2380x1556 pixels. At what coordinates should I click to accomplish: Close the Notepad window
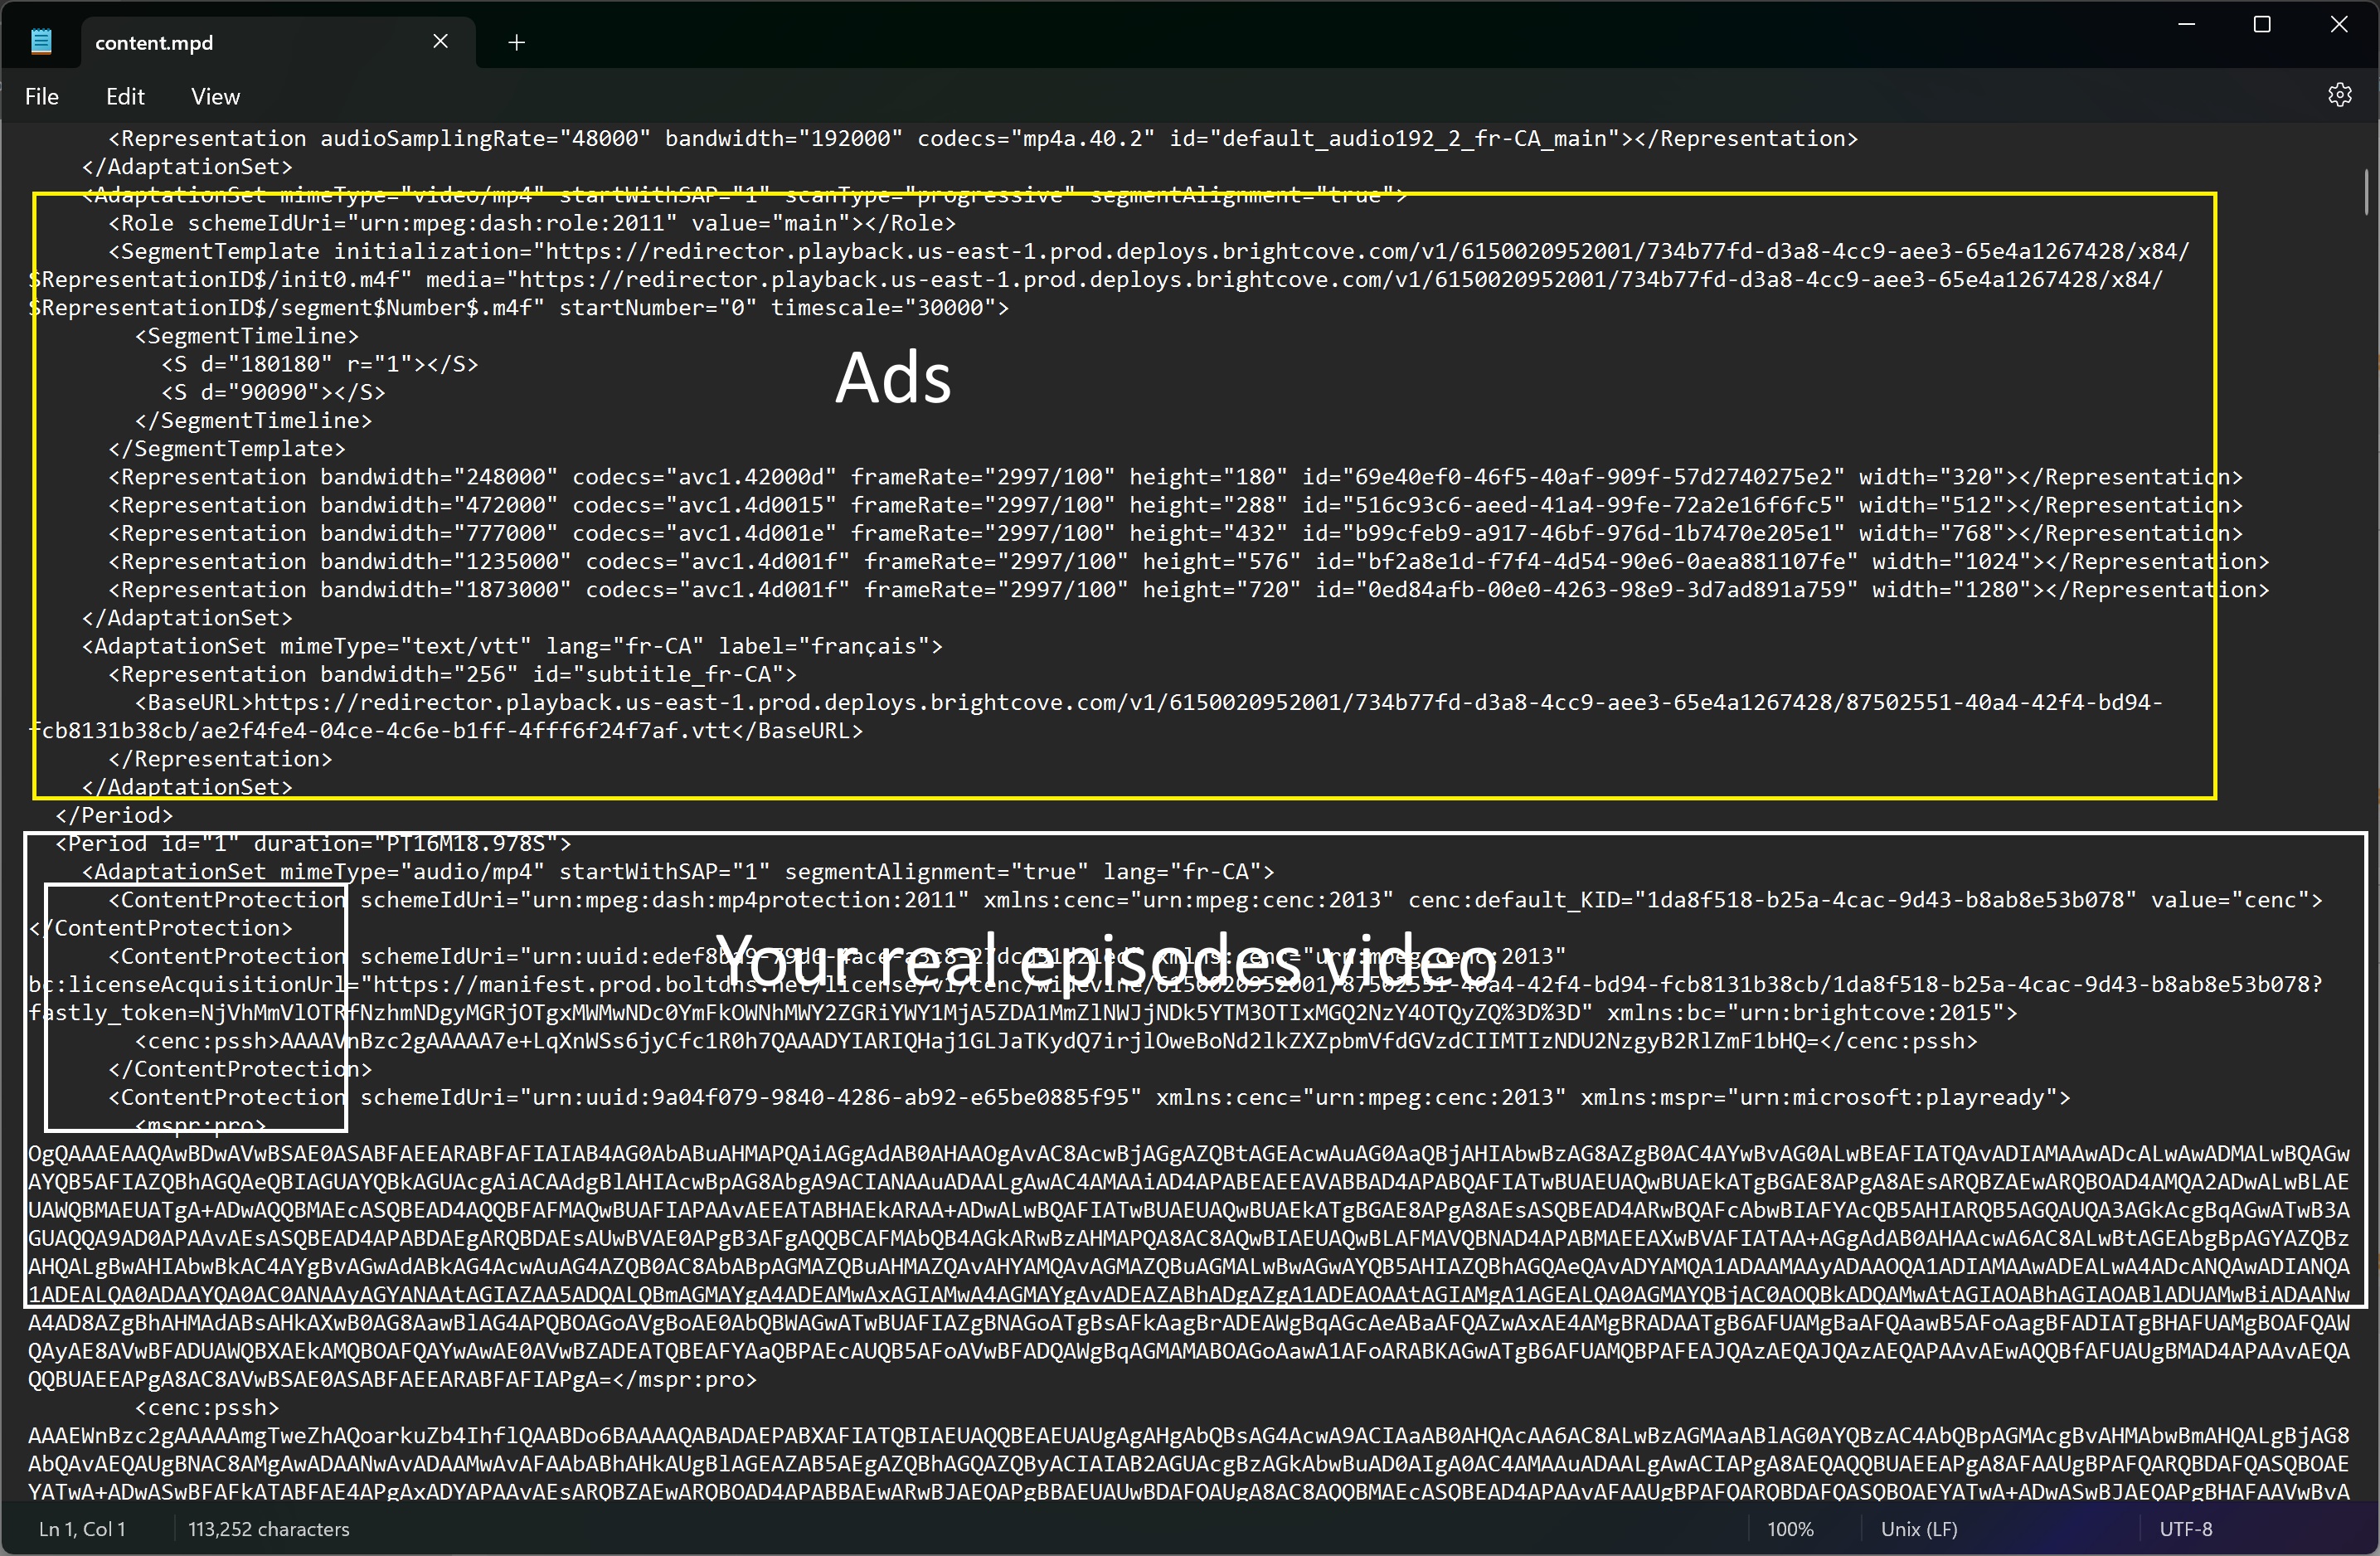[x=2338, y=26]
